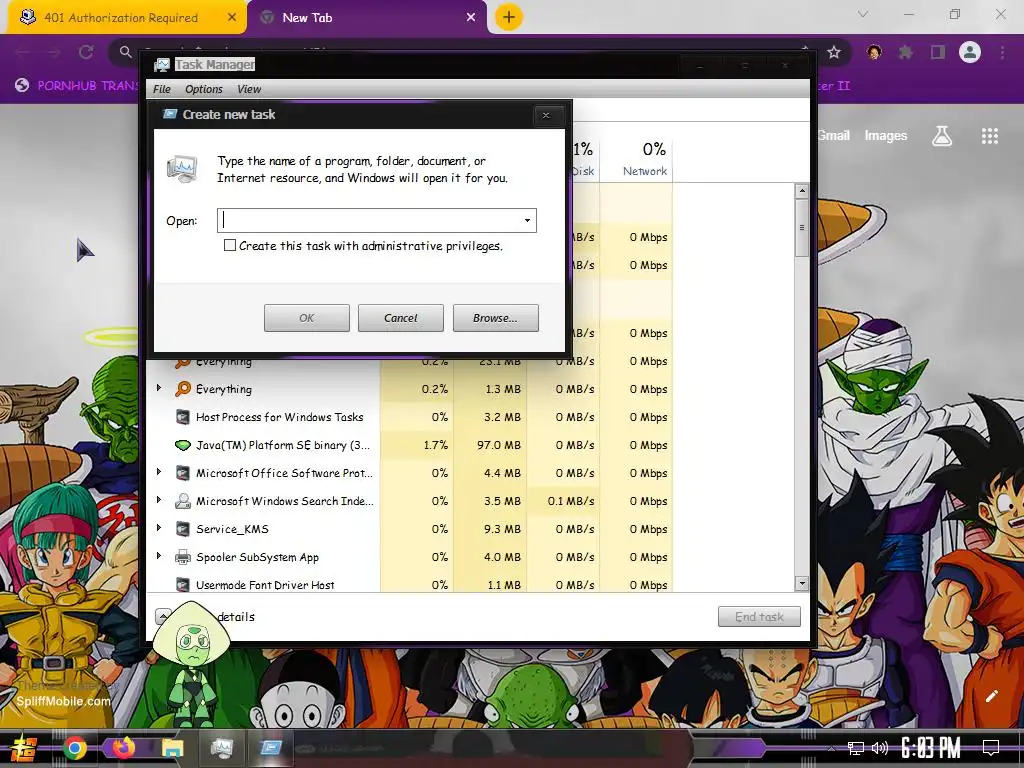1024x768 pixels.
Task: Open the View menu in Task Manager
Action: tap(249, 89)
